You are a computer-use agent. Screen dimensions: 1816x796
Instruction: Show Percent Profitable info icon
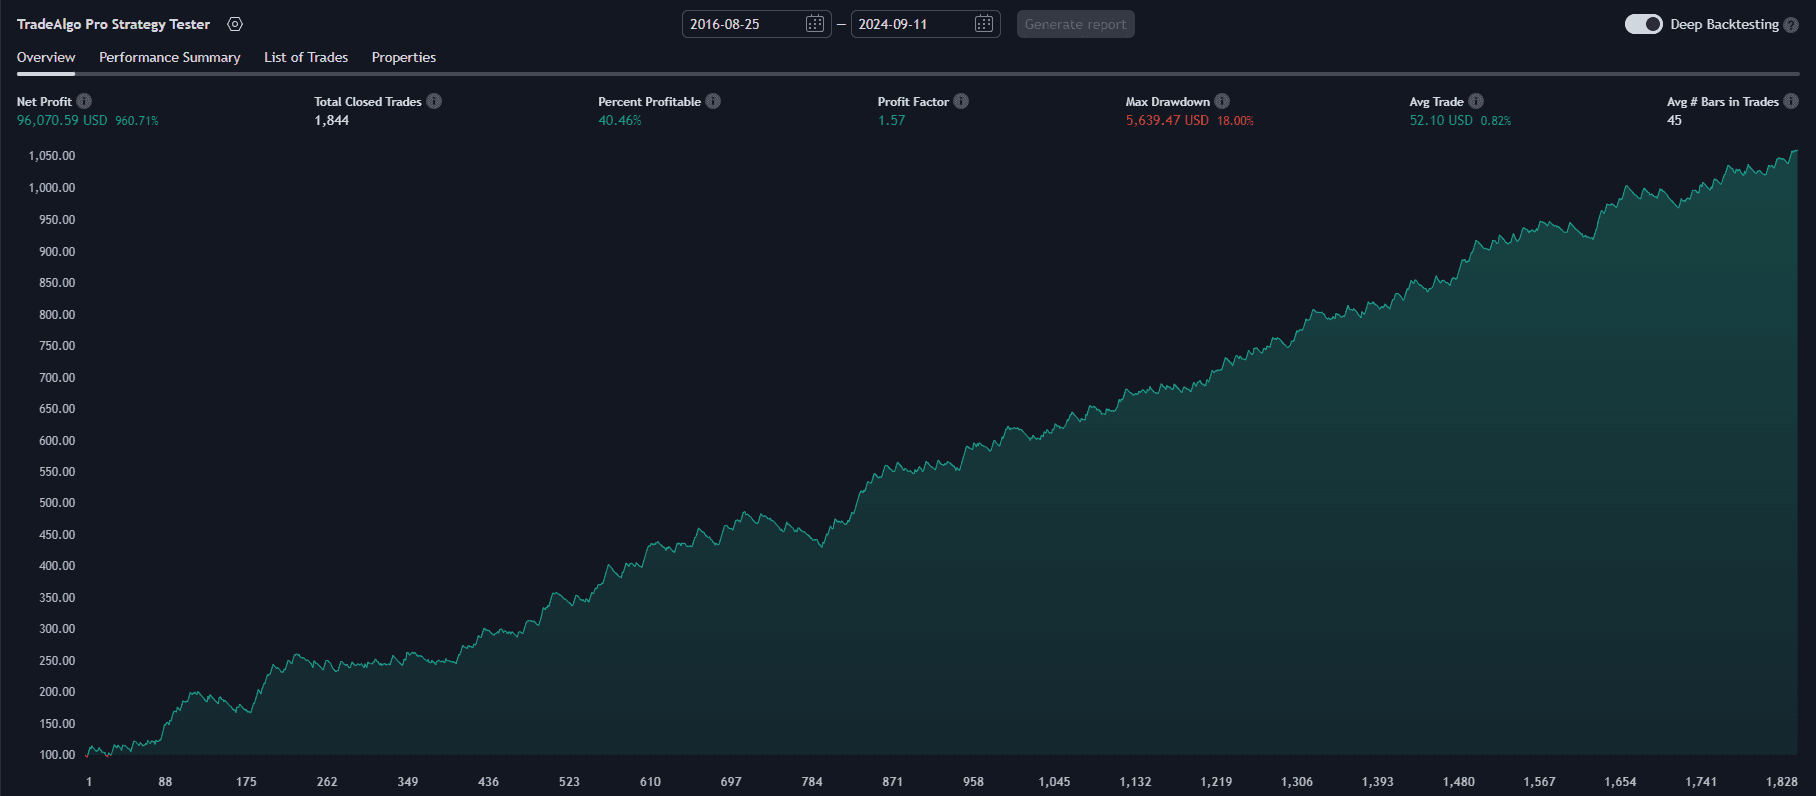[x=713, y=101]
